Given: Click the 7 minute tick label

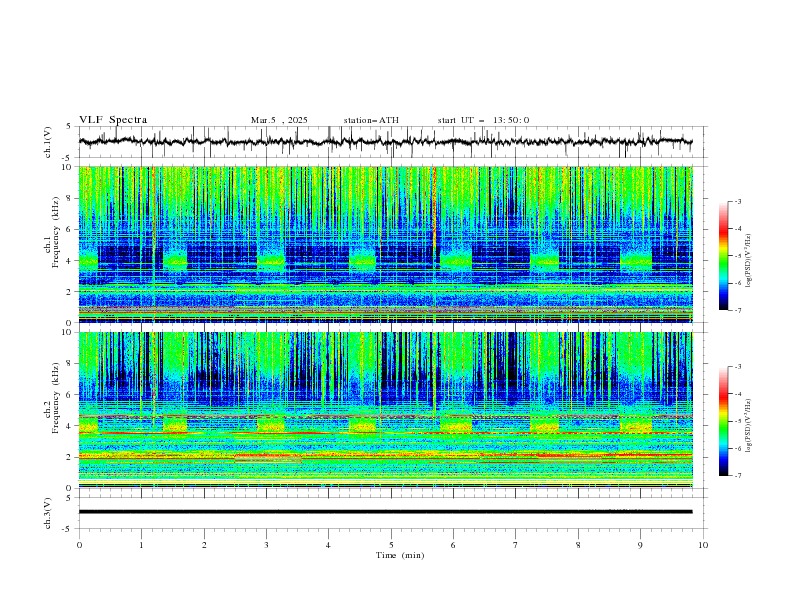Looking at the screenshot, I should click(x=515, y=545).
